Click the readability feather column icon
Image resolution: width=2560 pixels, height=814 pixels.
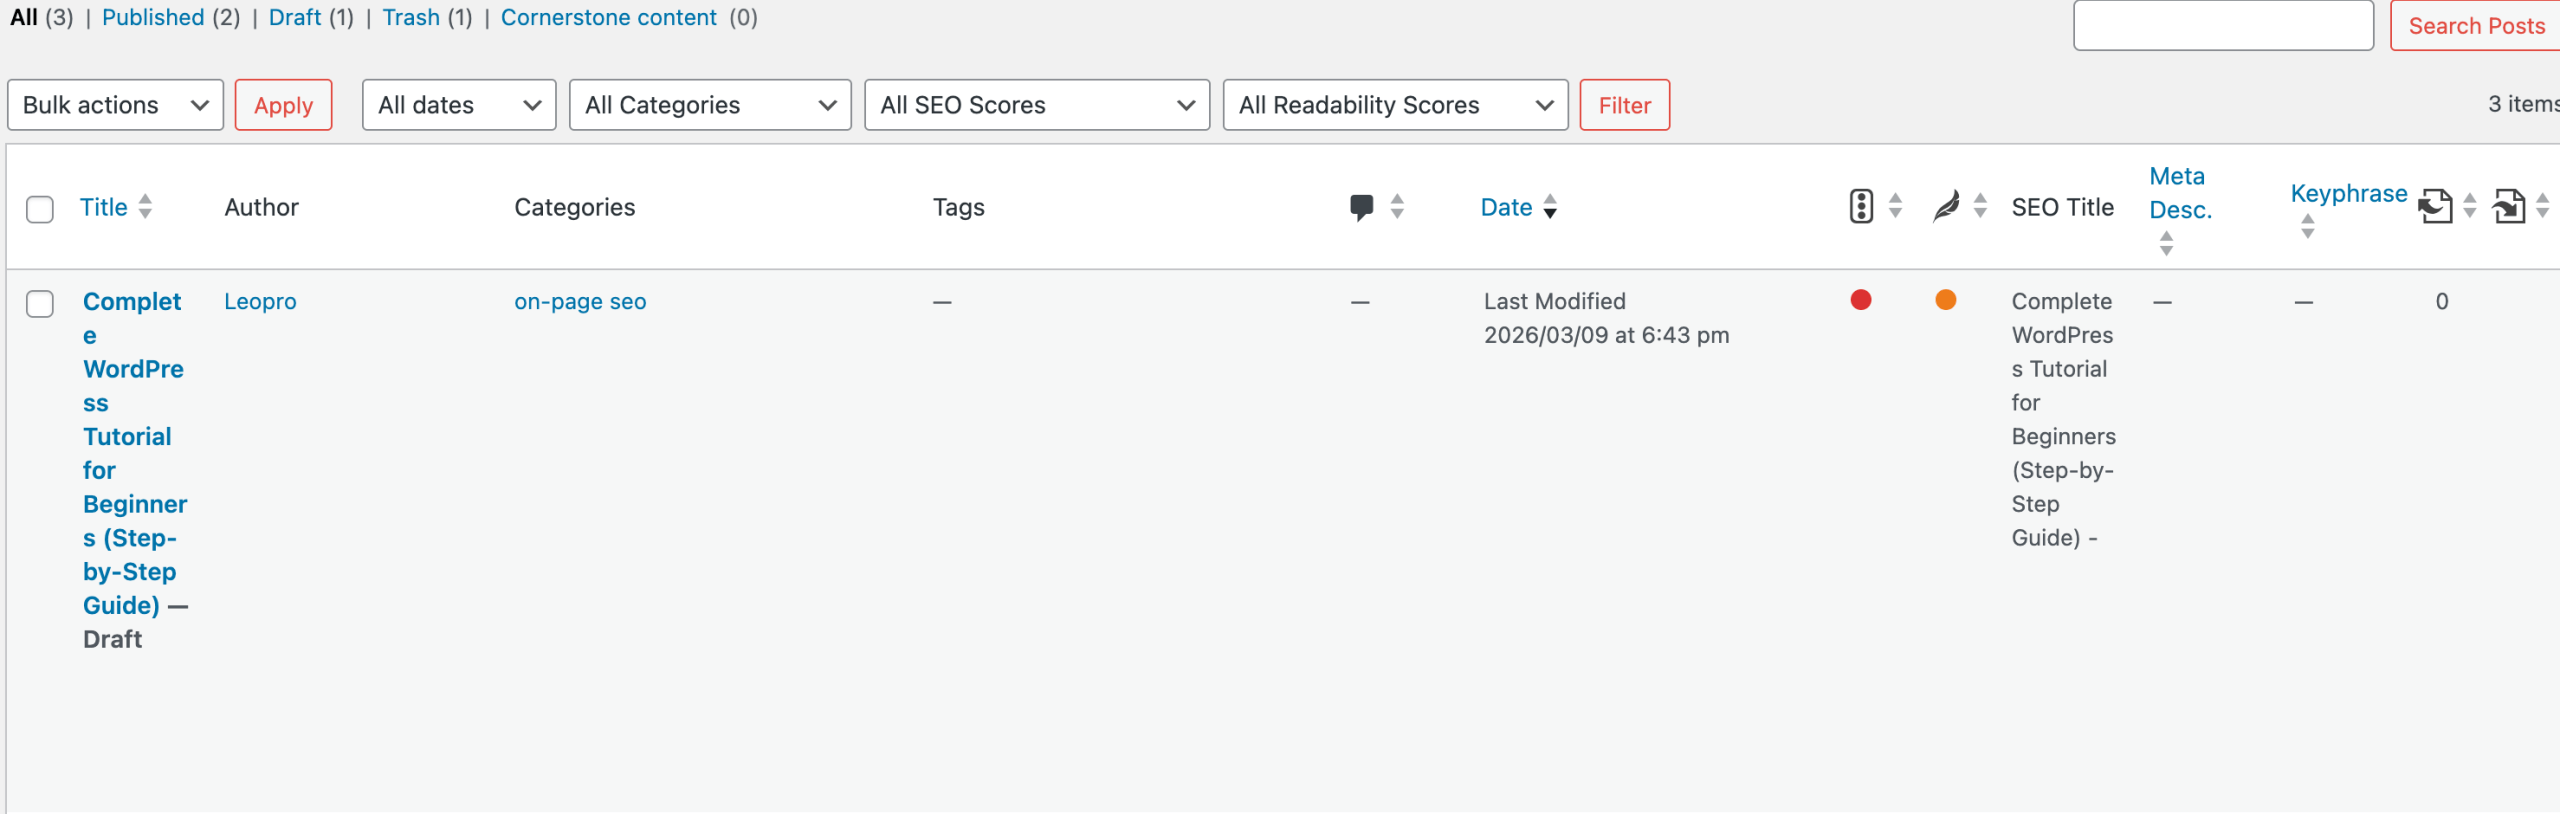click(1945, 207)
